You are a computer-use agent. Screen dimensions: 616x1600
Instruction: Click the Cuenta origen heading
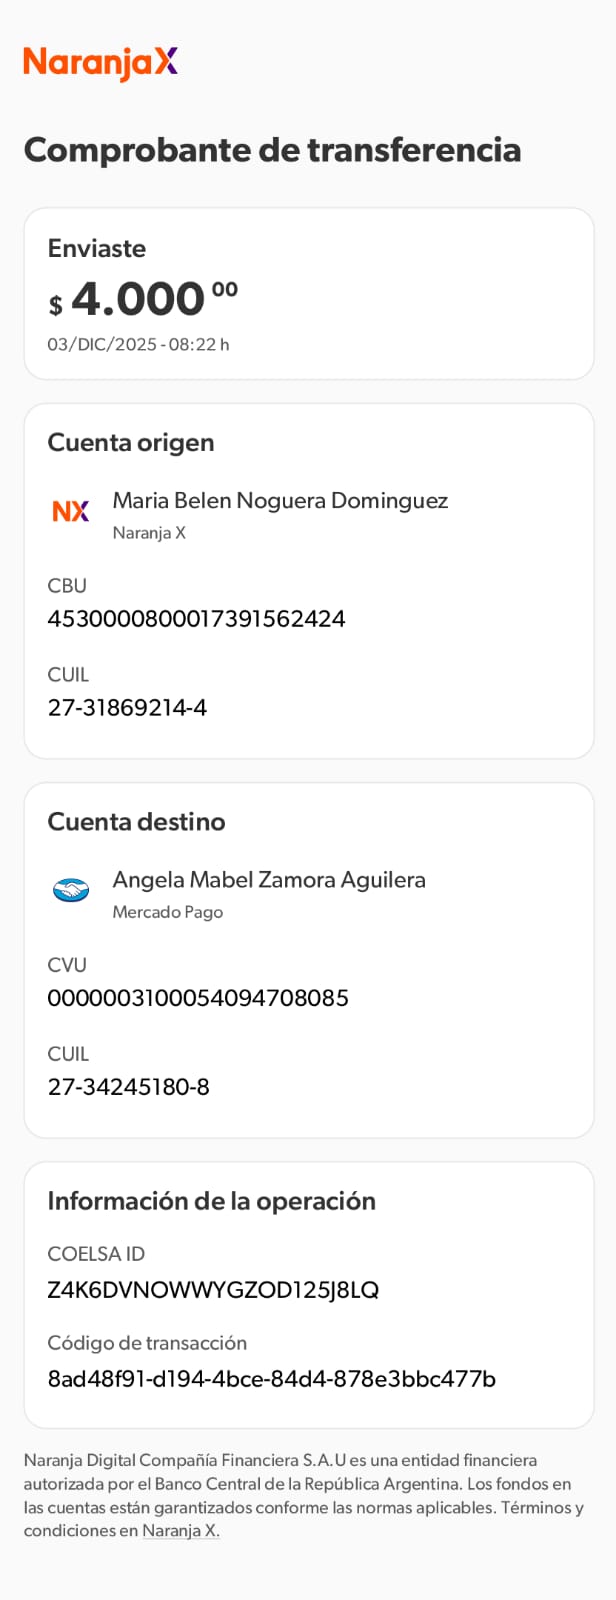[x=131, y=442]
